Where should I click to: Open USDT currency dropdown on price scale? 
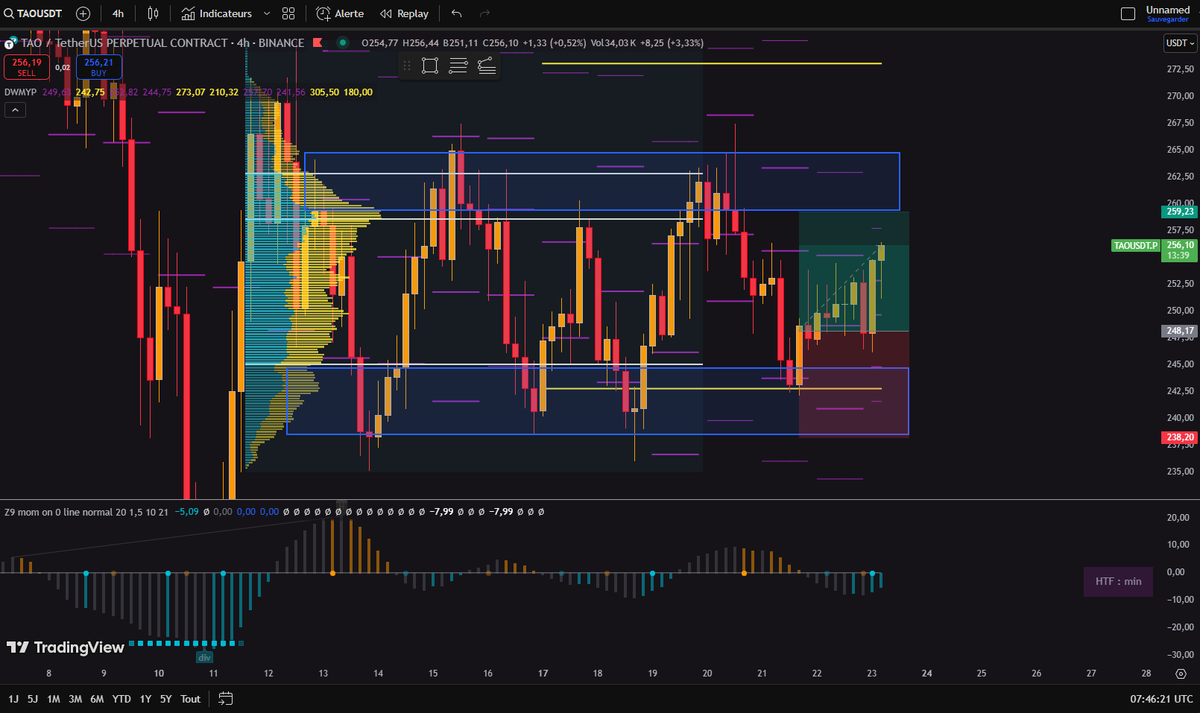click(1178, 43)
